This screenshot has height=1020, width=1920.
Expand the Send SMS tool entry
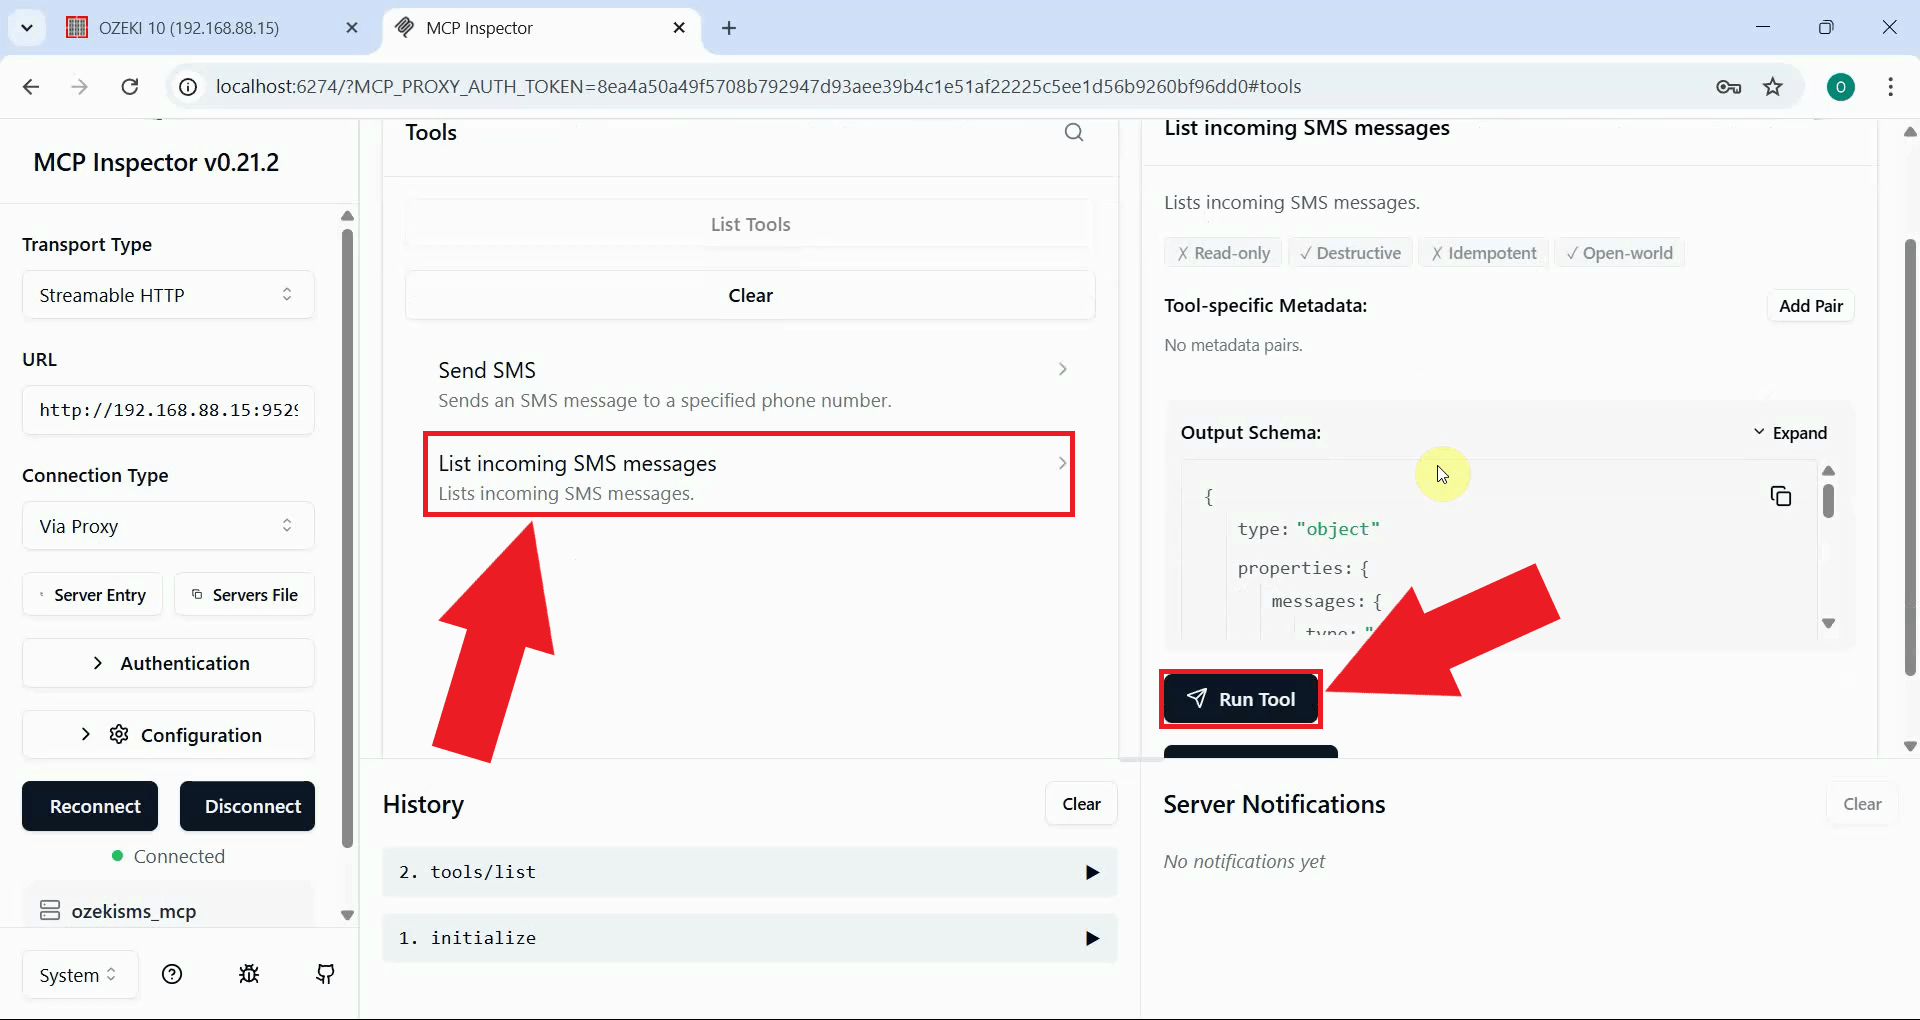[x=1062, y=369]
